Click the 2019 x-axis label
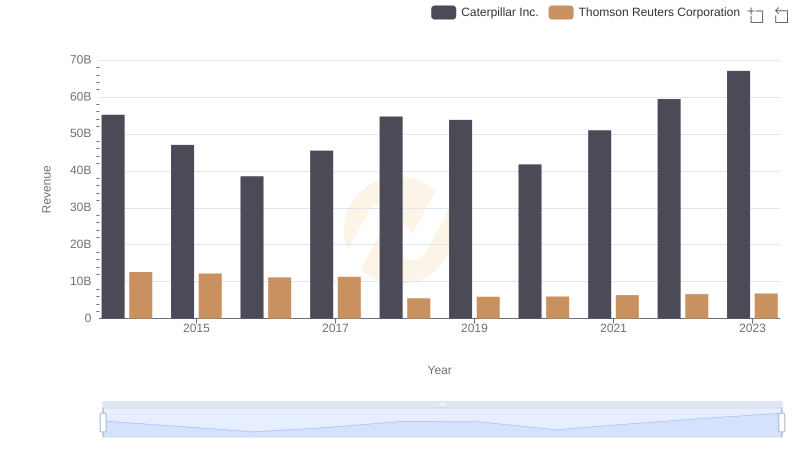This screenshot has height=461, width=800. [x=474, y=328]
